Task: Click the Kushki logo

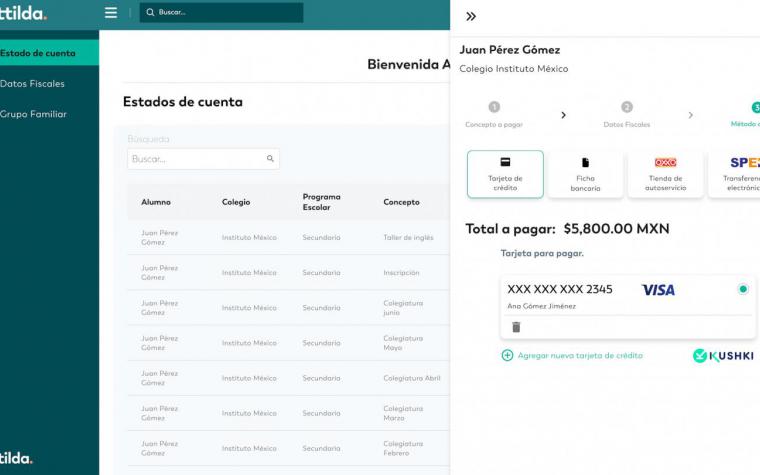Action: (x=723, y=356)
